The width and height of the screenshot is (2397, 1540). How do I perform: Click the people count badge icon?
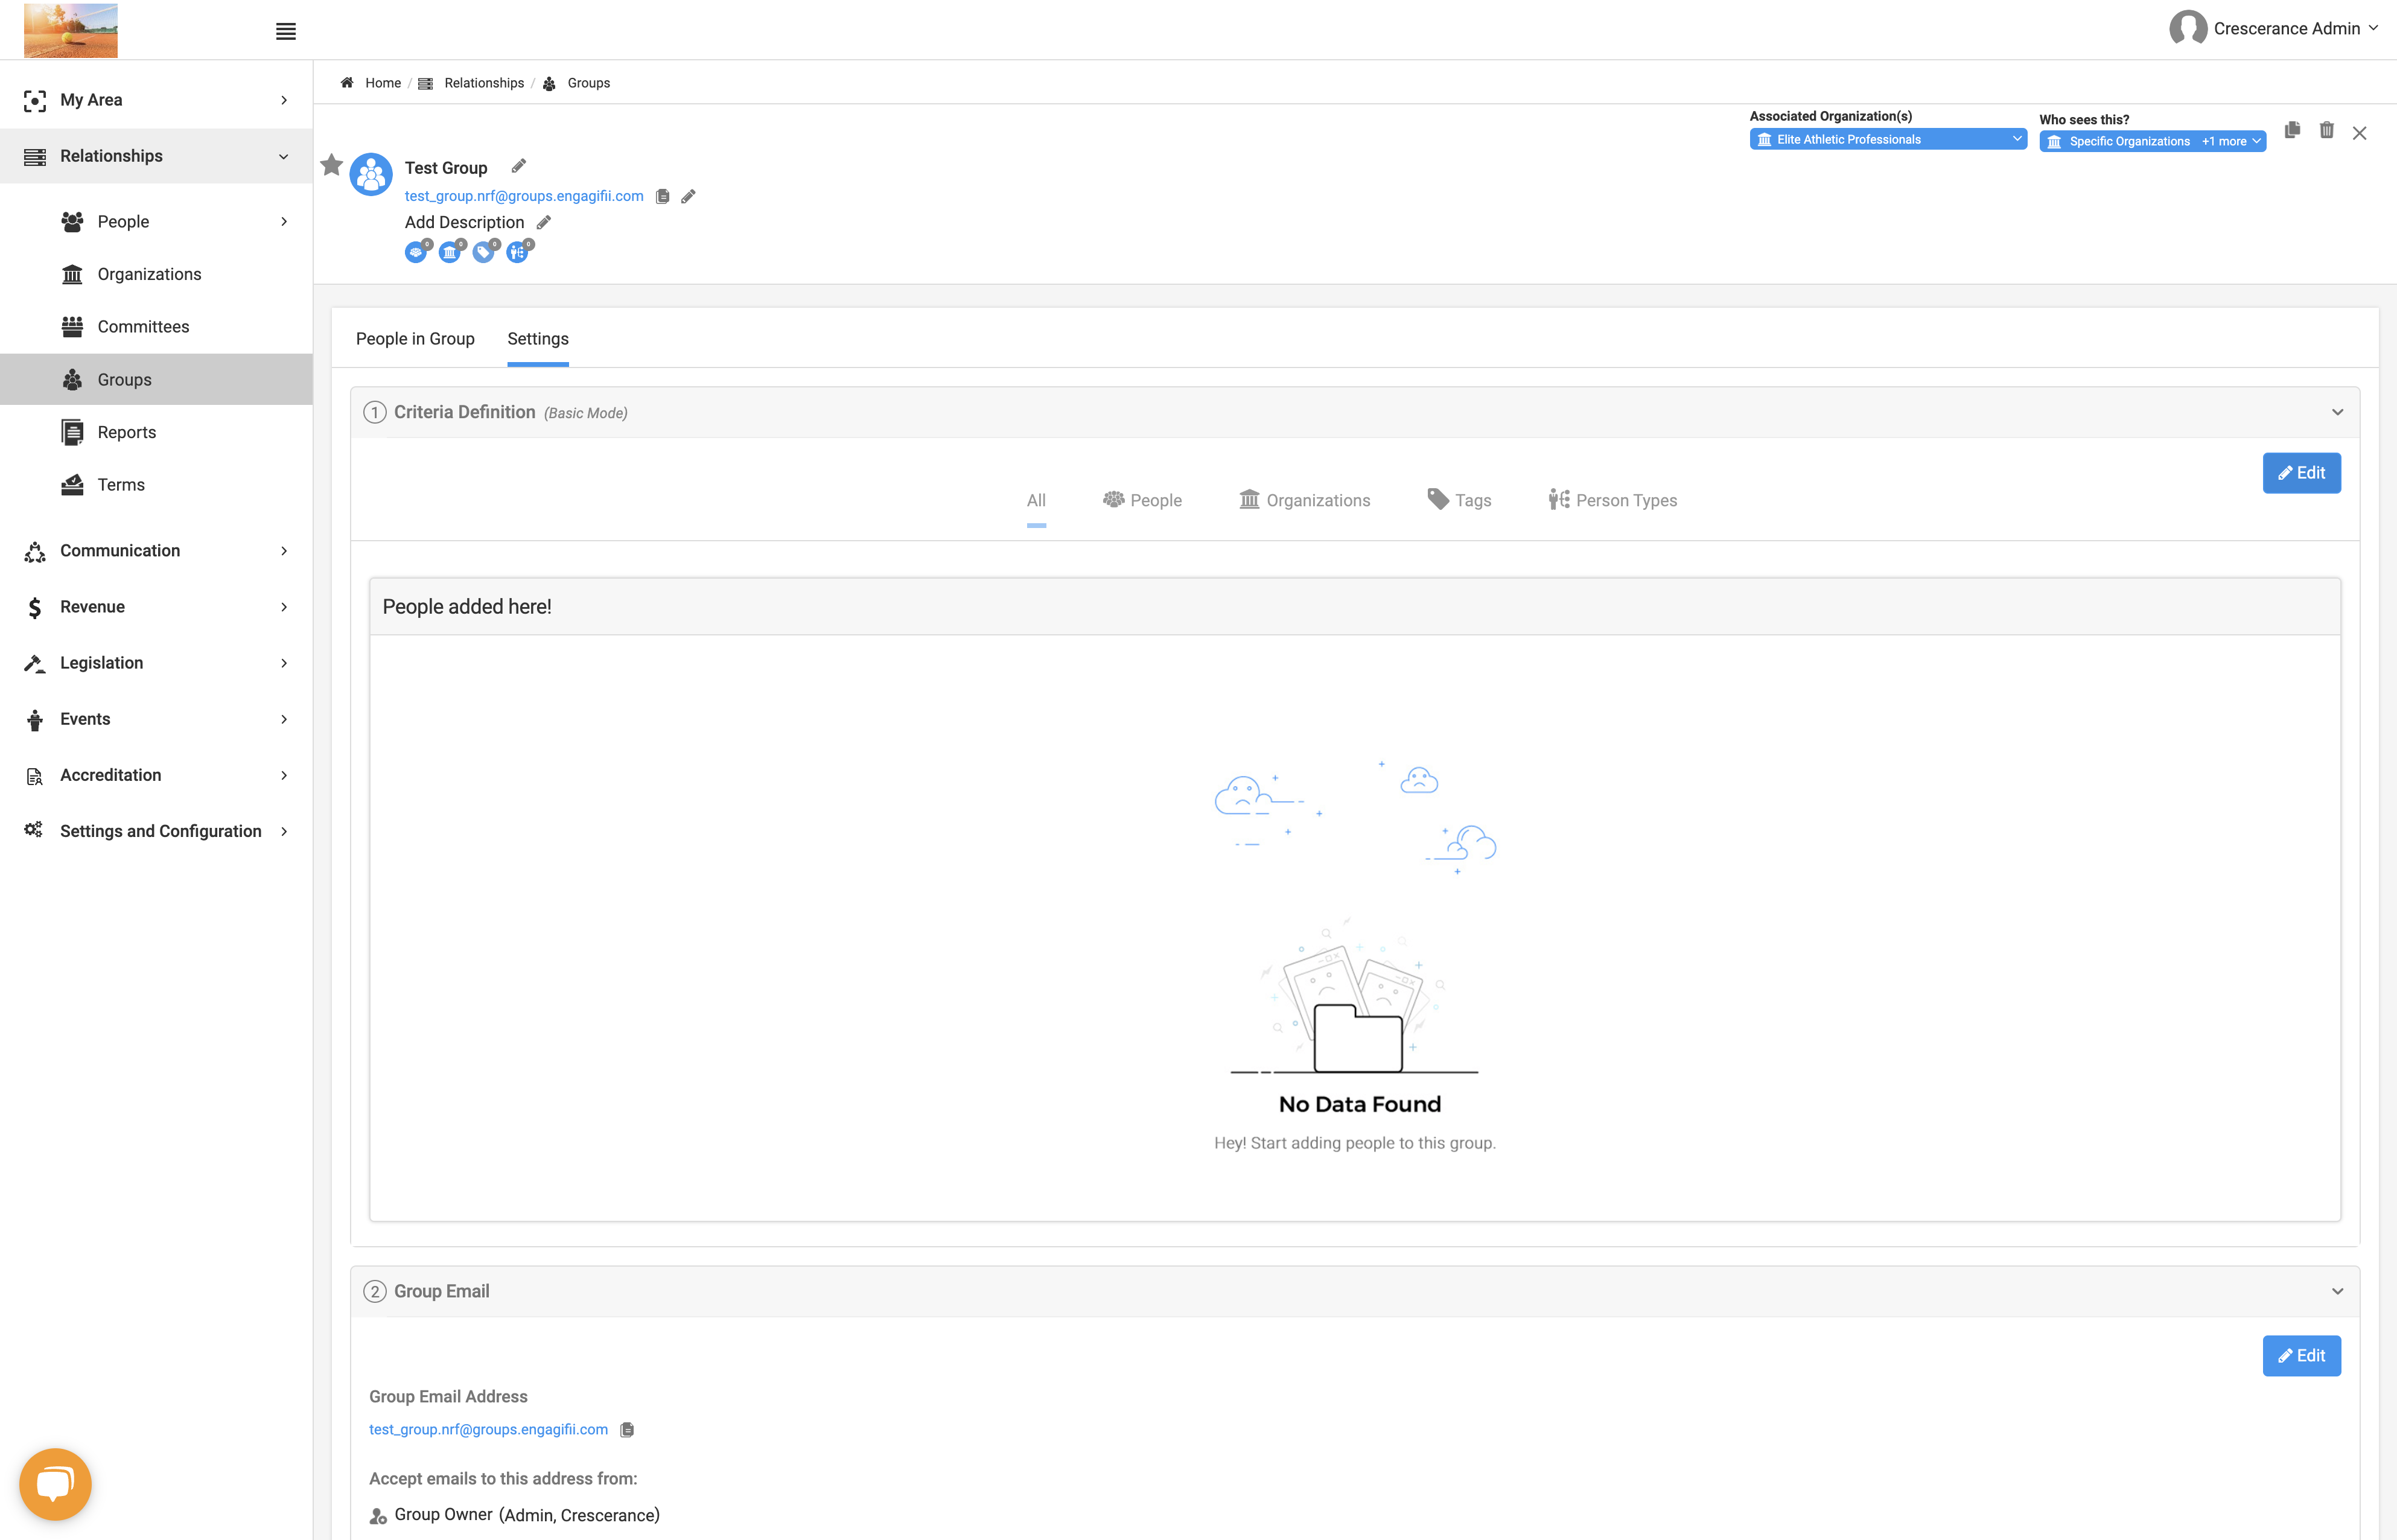click(x=416, y=252)
